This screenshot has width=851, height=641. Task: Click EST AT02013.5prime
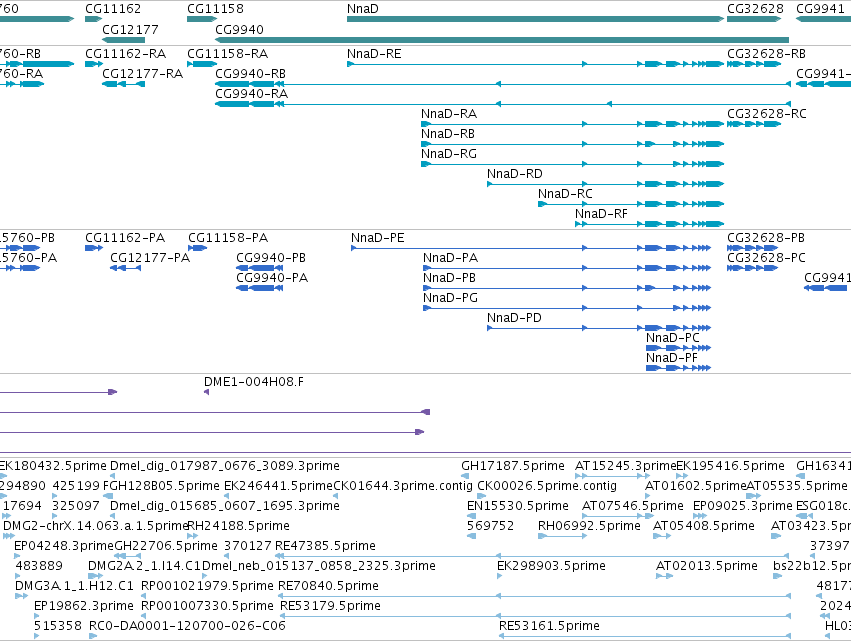(x=707, y=566)
